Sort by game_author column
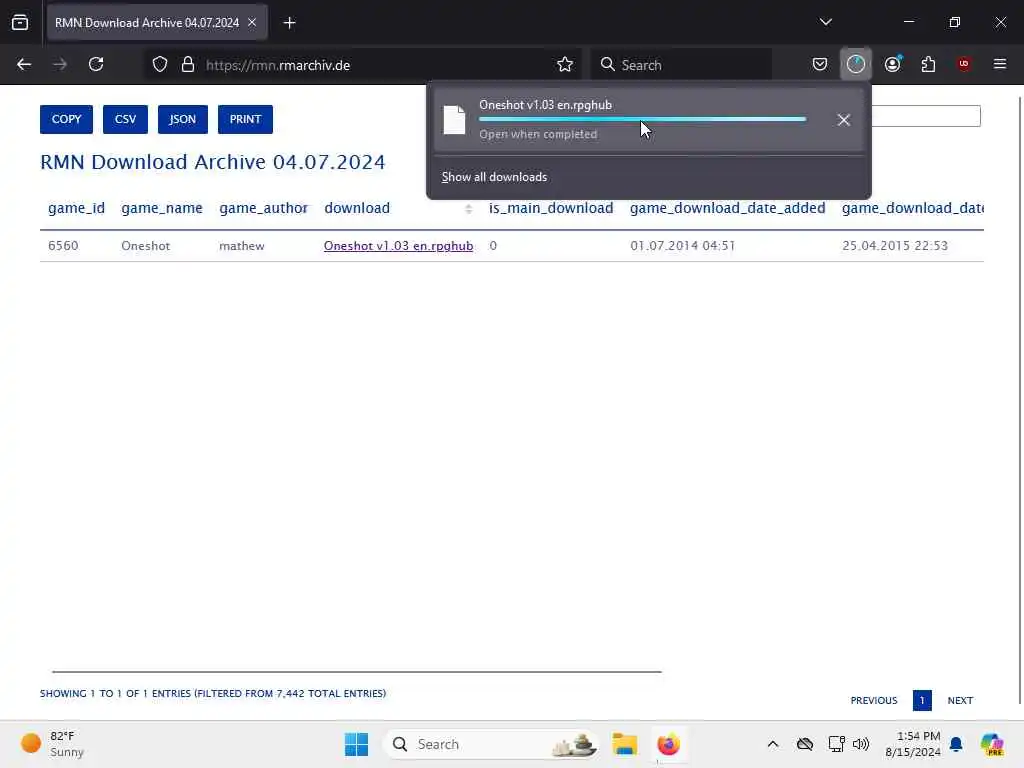Viewport: 1024px width, 768px height. click(263, 208)
